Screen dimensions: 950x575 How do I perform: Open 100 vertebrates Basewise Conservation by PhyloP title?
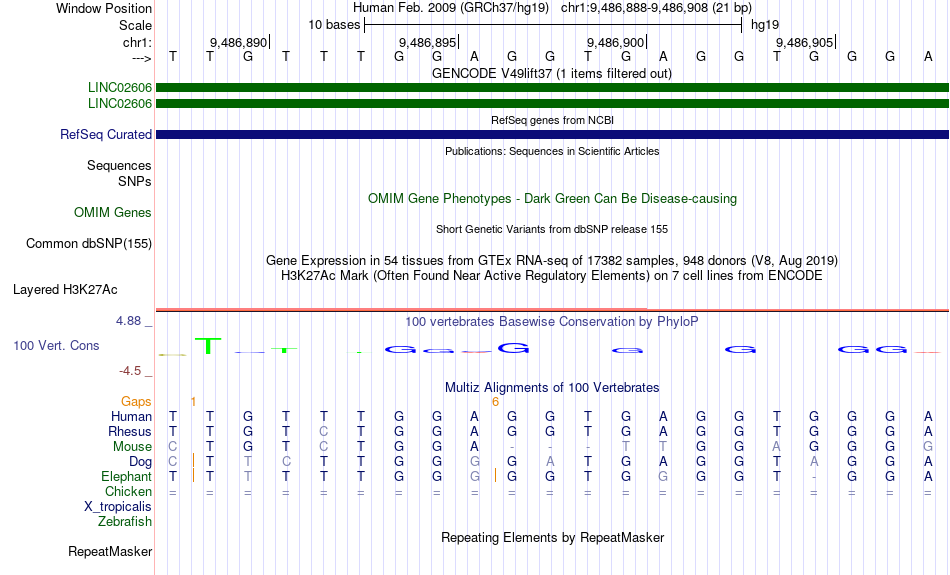pos(552,322)
